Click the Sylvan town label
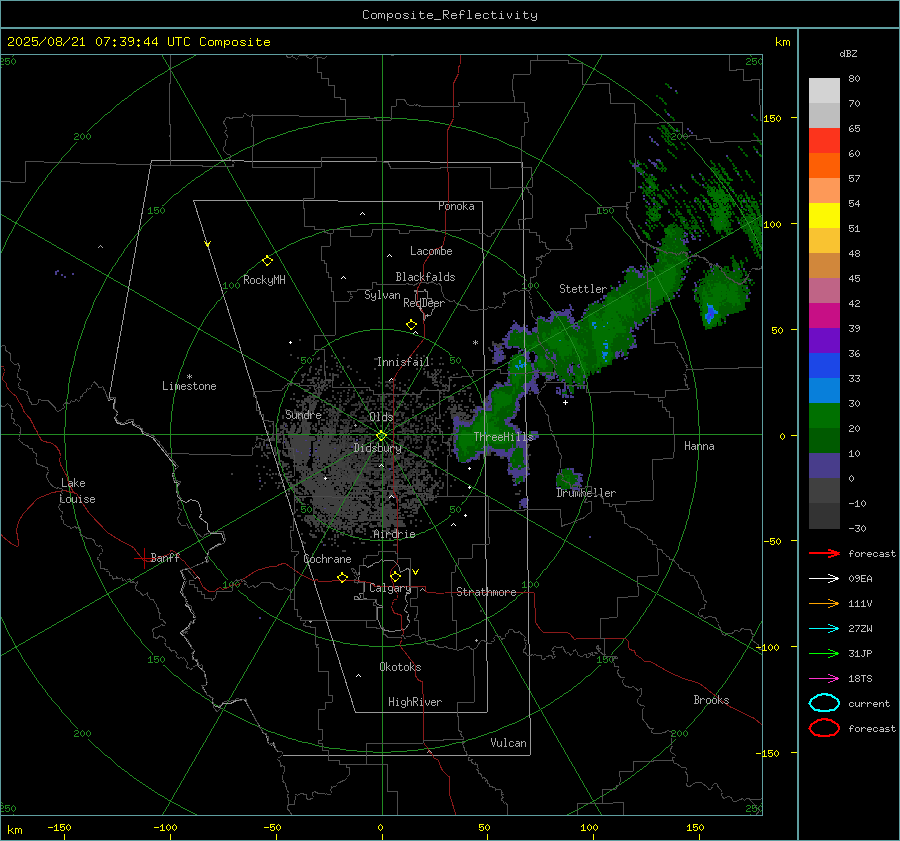This screenshot has width=900, height=841. click(382, 295)
